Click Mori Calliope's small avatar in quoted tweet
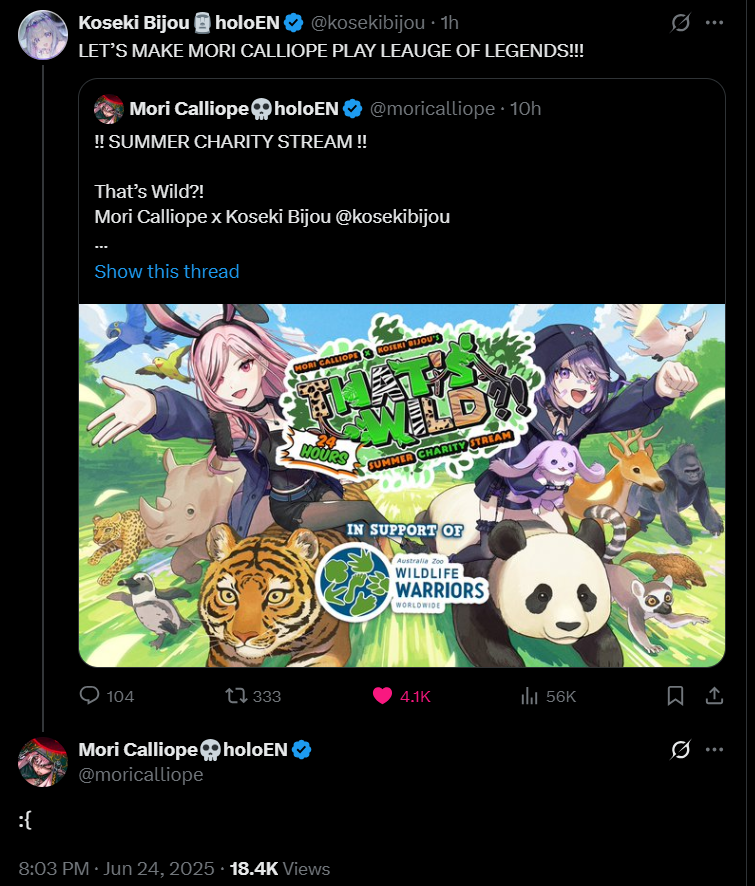Viewport: 755px width, 886px height. 108,108
